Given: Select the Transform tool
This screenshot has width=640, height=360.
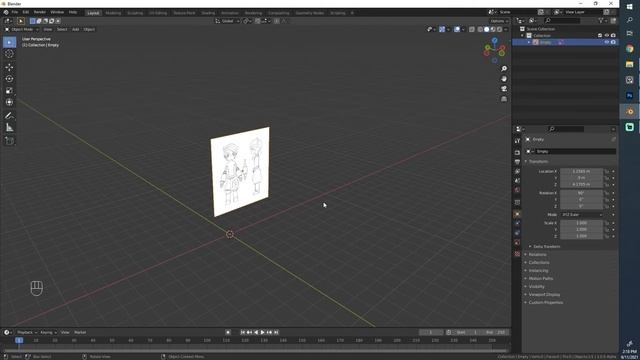Looking at the screenshot, I should coord(9,102).
